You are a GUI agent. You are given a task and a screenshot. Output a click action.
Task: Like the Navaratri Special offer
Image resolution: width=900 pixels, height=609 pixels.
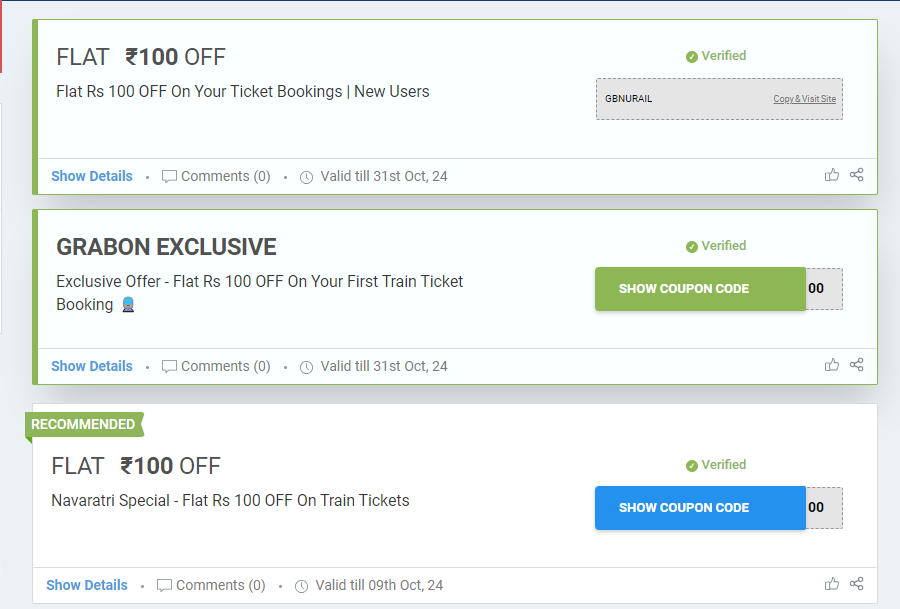point(832,584)
